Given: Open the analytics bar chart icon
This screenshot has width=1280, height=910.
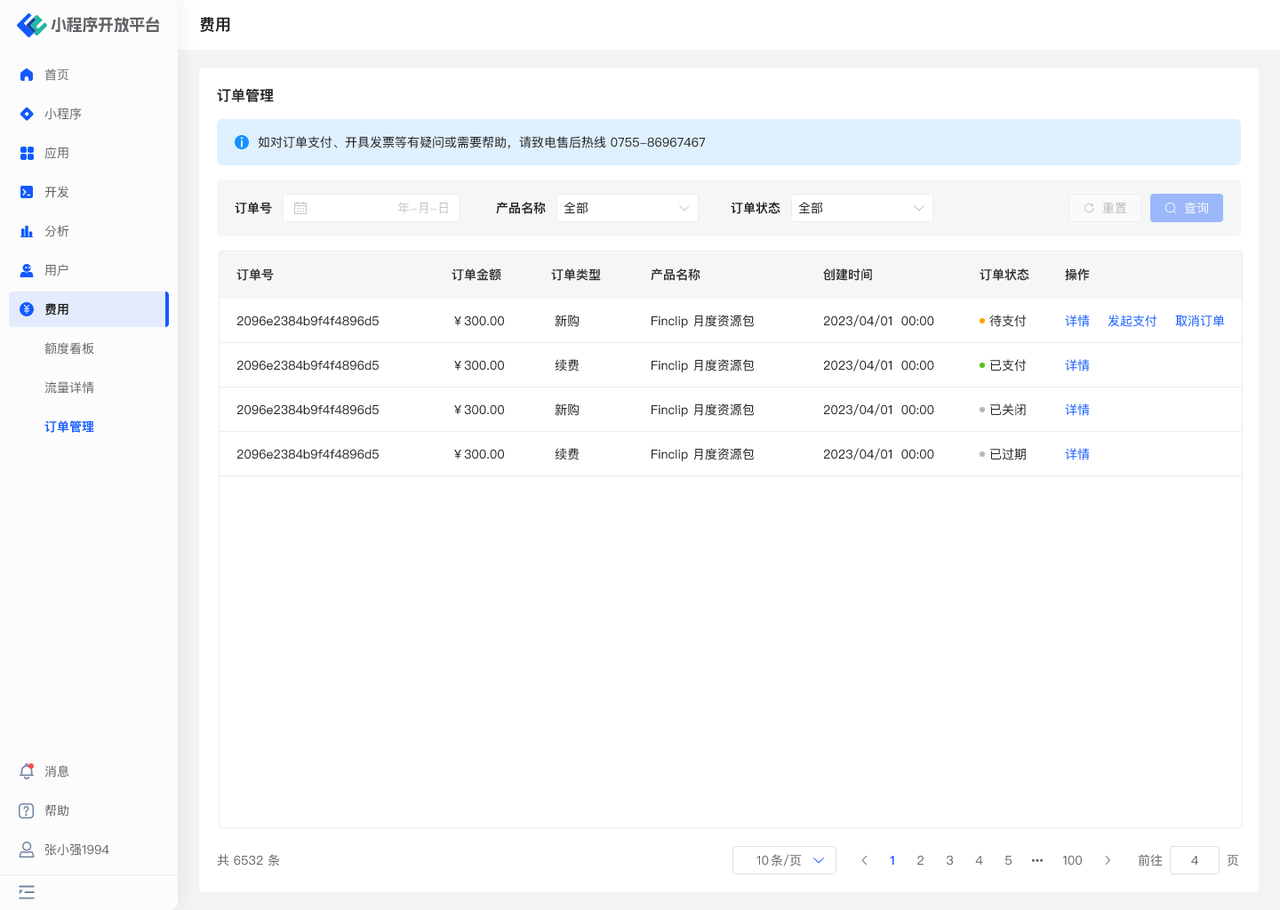Looking at the screenshot, I should 27,231.
